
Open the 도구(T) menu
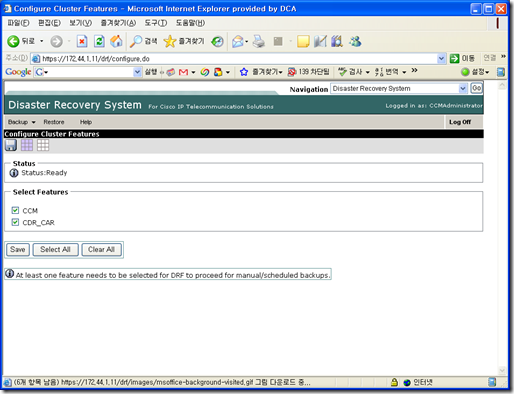coord(156,23)
